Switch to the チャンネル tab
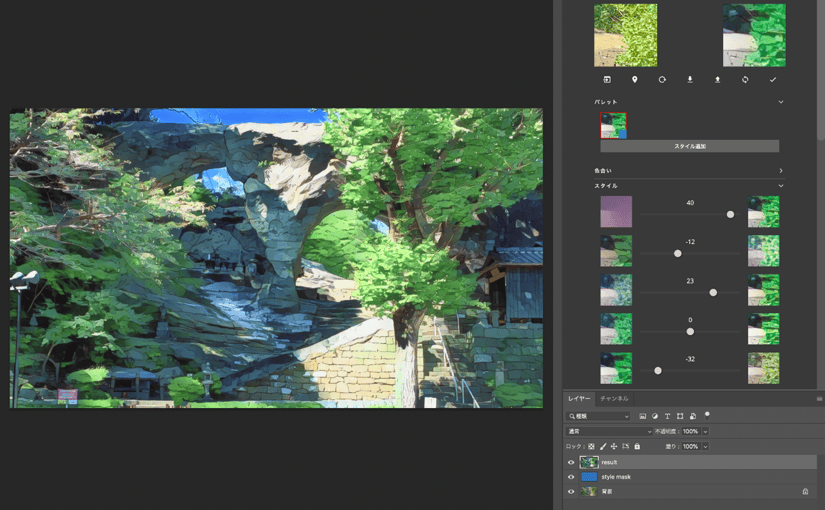Screen dimensions: 825x510 point(614,399)
